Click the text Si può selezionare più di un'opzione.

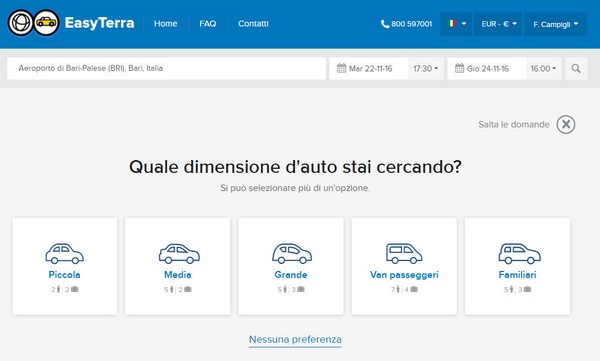[295, 188]
